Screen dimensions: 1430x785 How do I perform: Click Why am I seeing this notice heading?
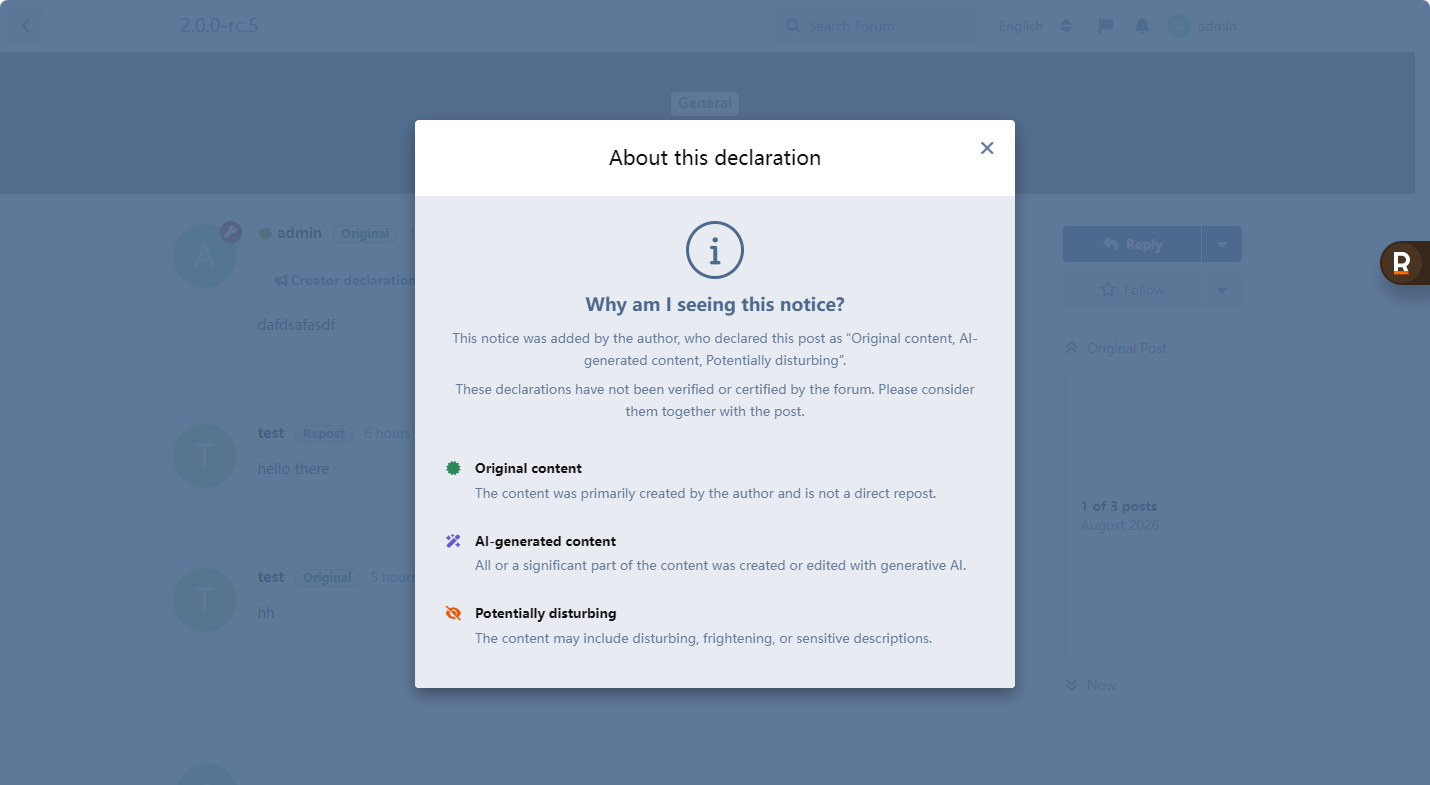[x=715, y=305]
